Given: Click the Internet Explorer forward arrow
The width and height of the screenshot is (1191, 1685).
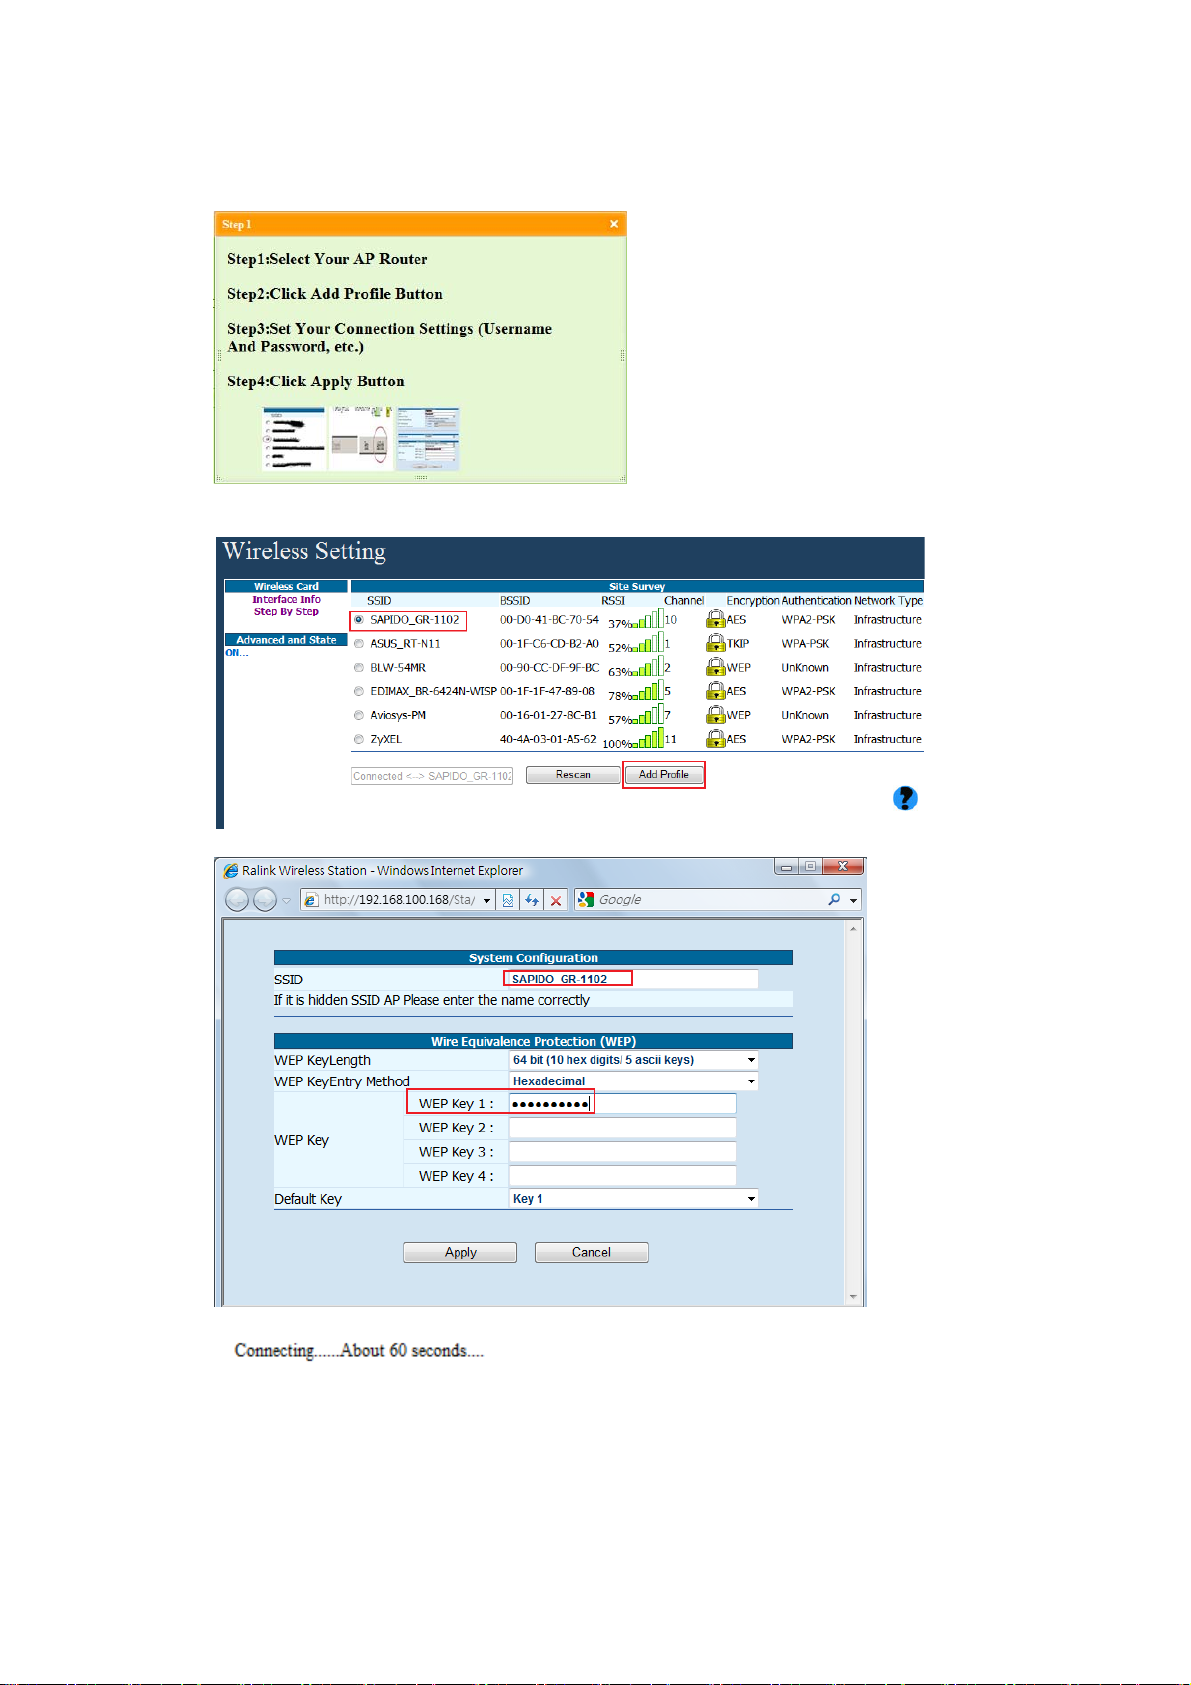Looking at the screenshot, I should pos(264,900).
